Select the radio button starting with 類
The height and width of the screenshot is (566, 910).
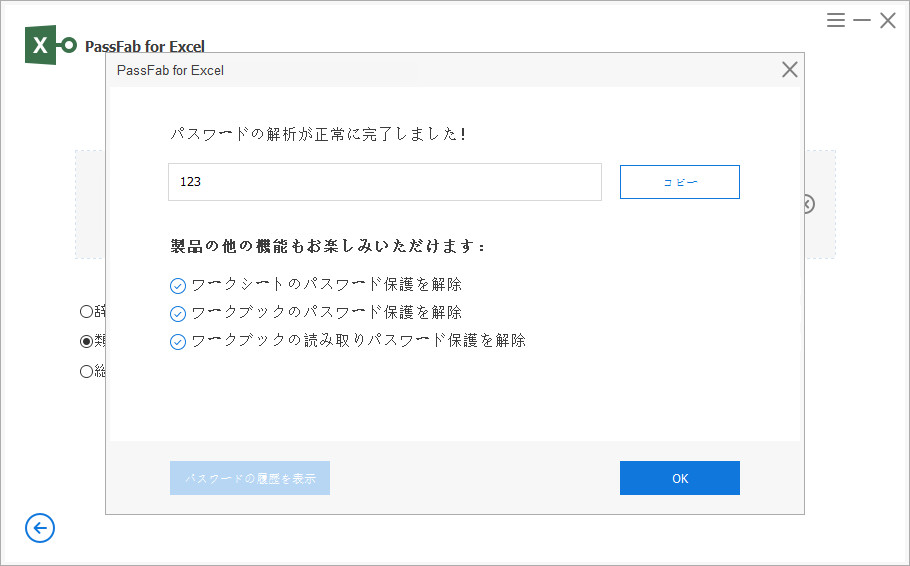pos(86,341)
